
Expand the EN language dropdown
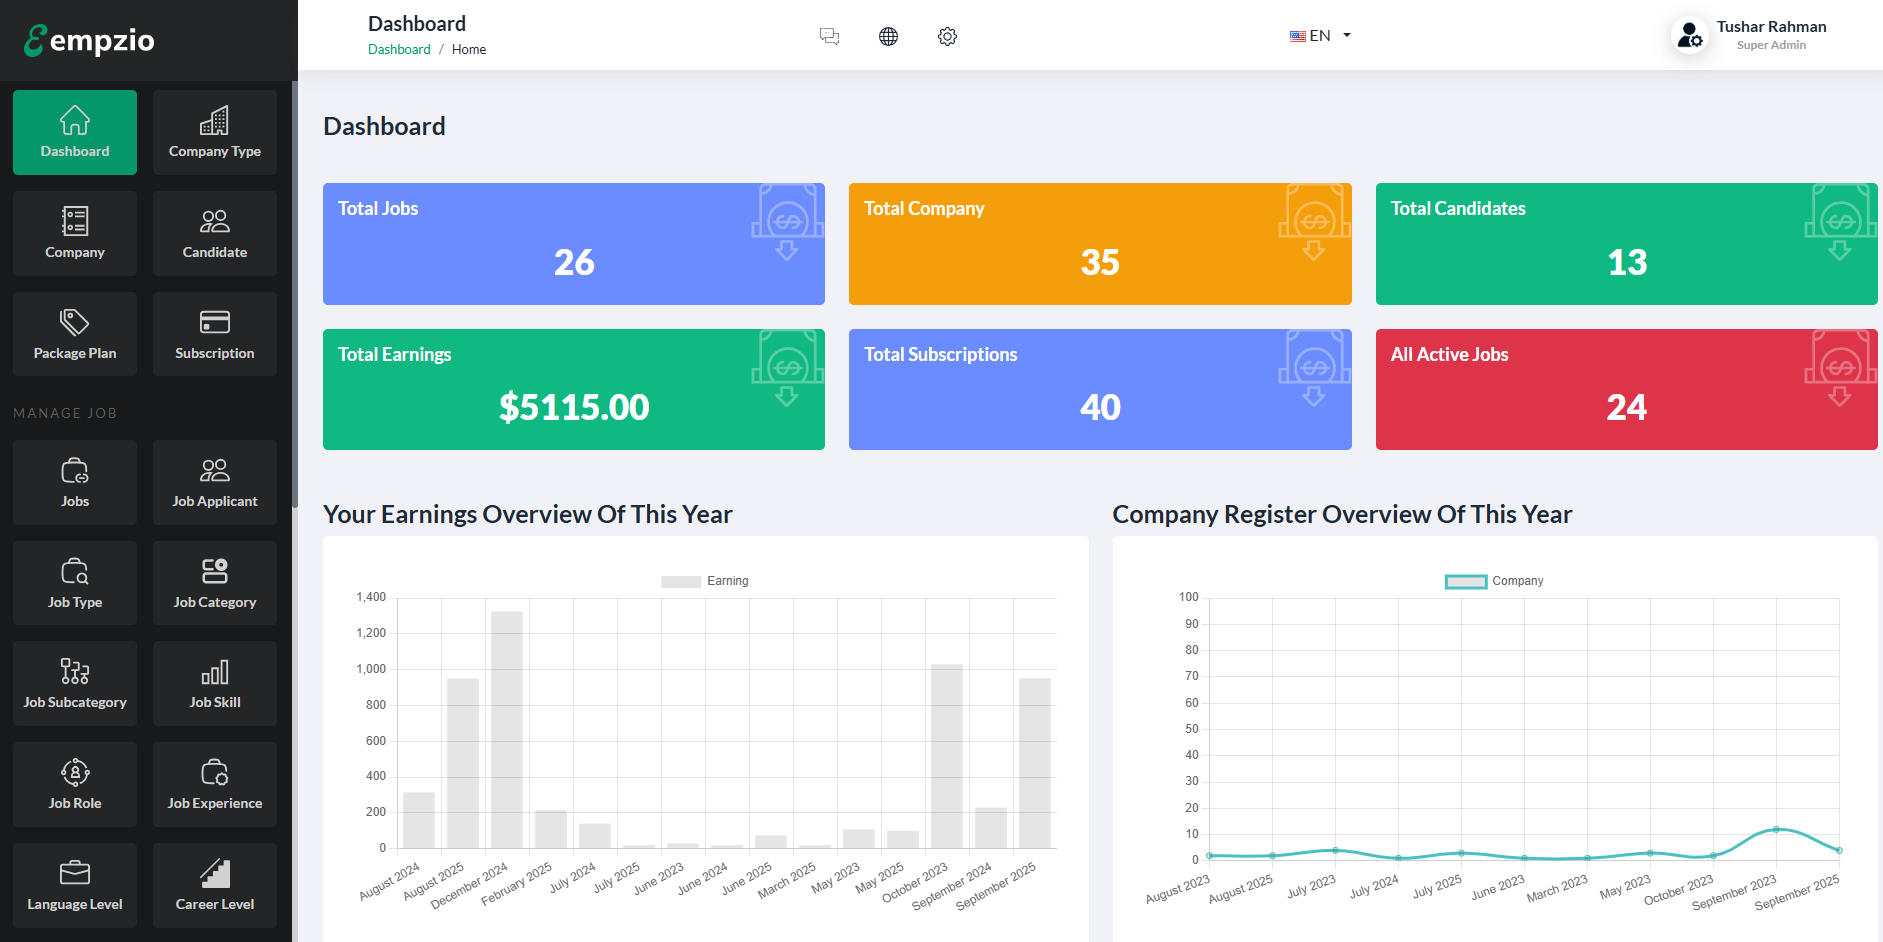(x=1320, y=36)
